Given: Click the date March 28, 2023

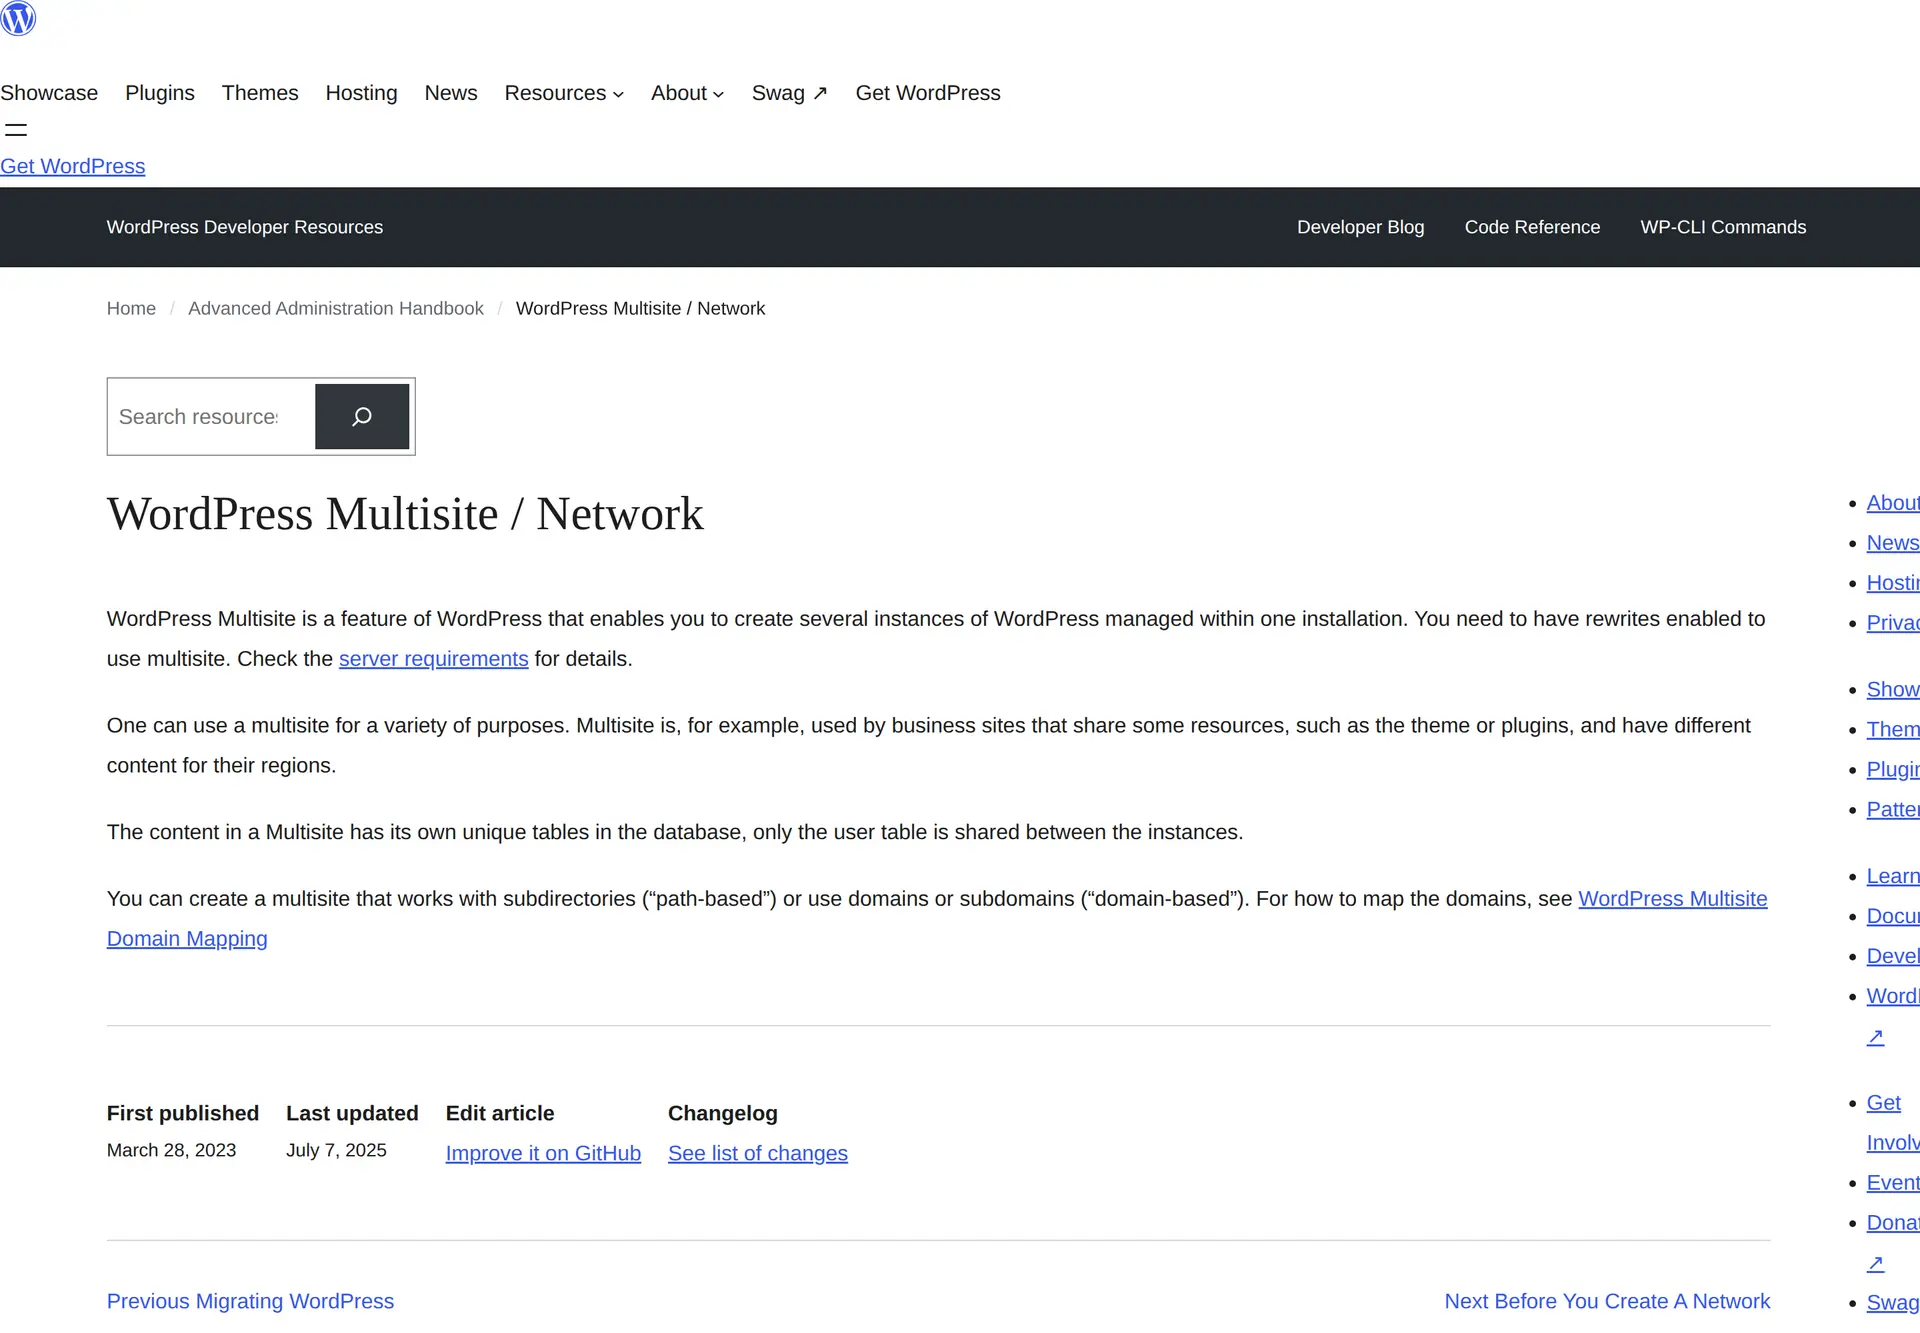Looking at the screenshot, I should coord(171,1150).
